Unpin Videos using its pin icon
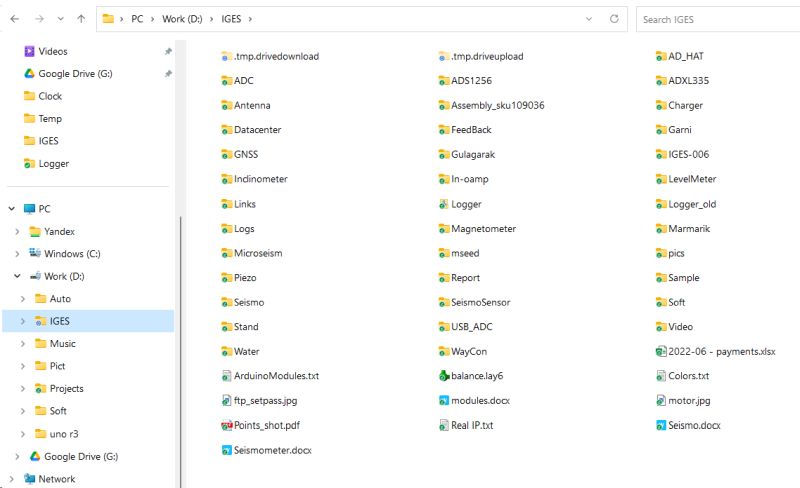The width and height of the screenshot is (800, 488). click(x=168, y=51)
